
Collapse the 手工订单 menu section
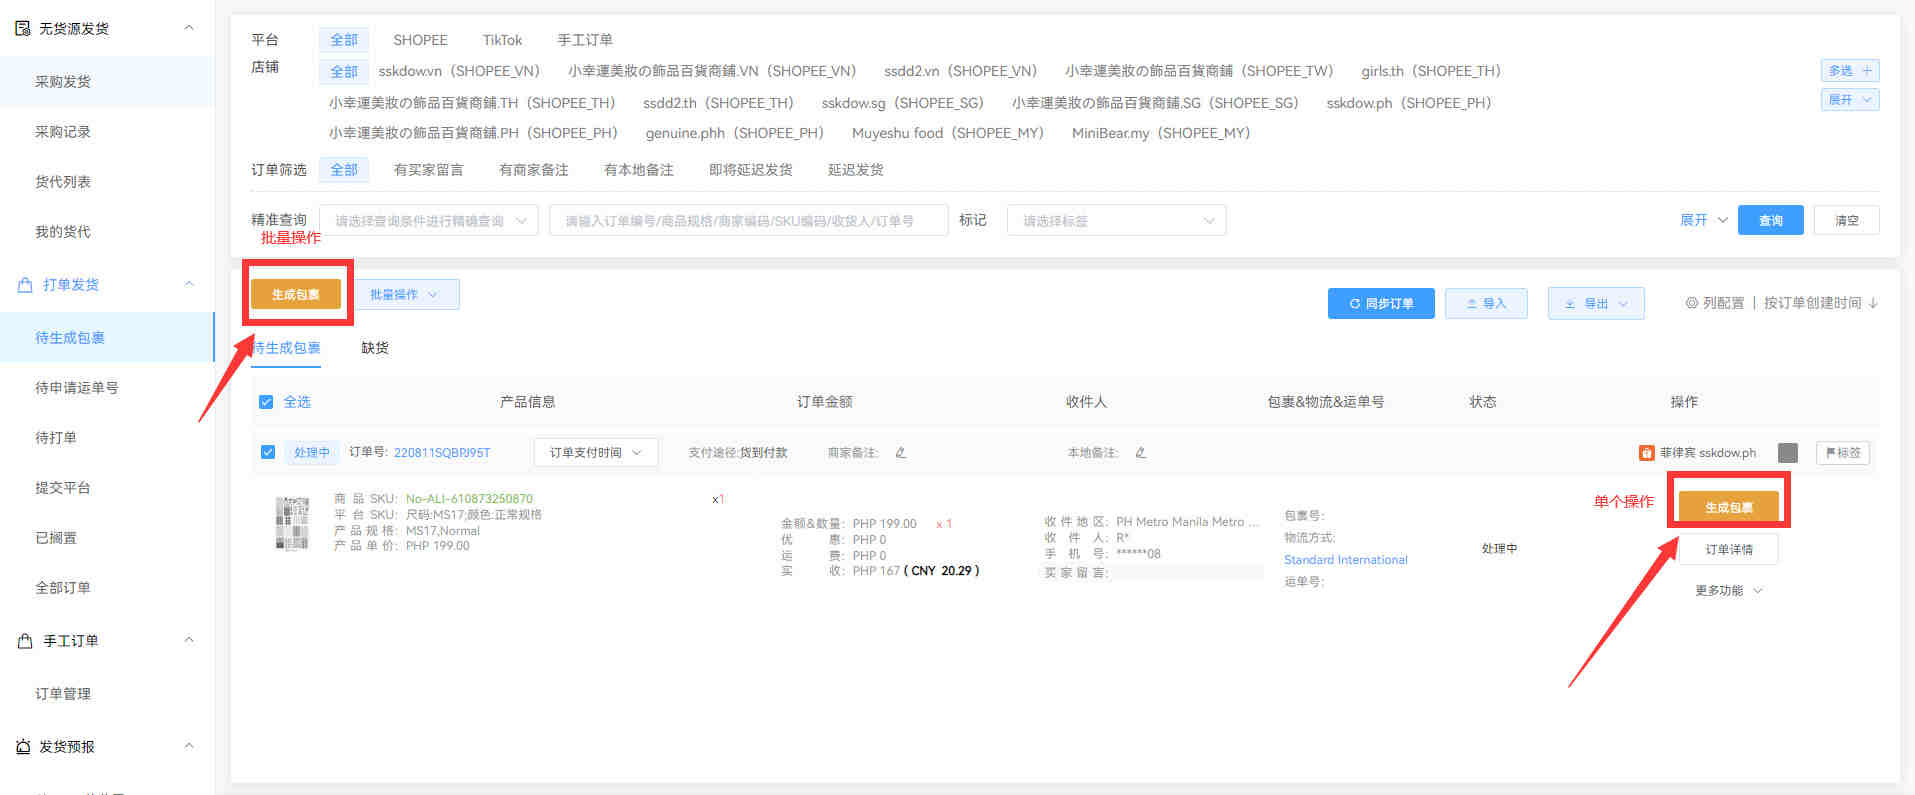pos(189,641)
